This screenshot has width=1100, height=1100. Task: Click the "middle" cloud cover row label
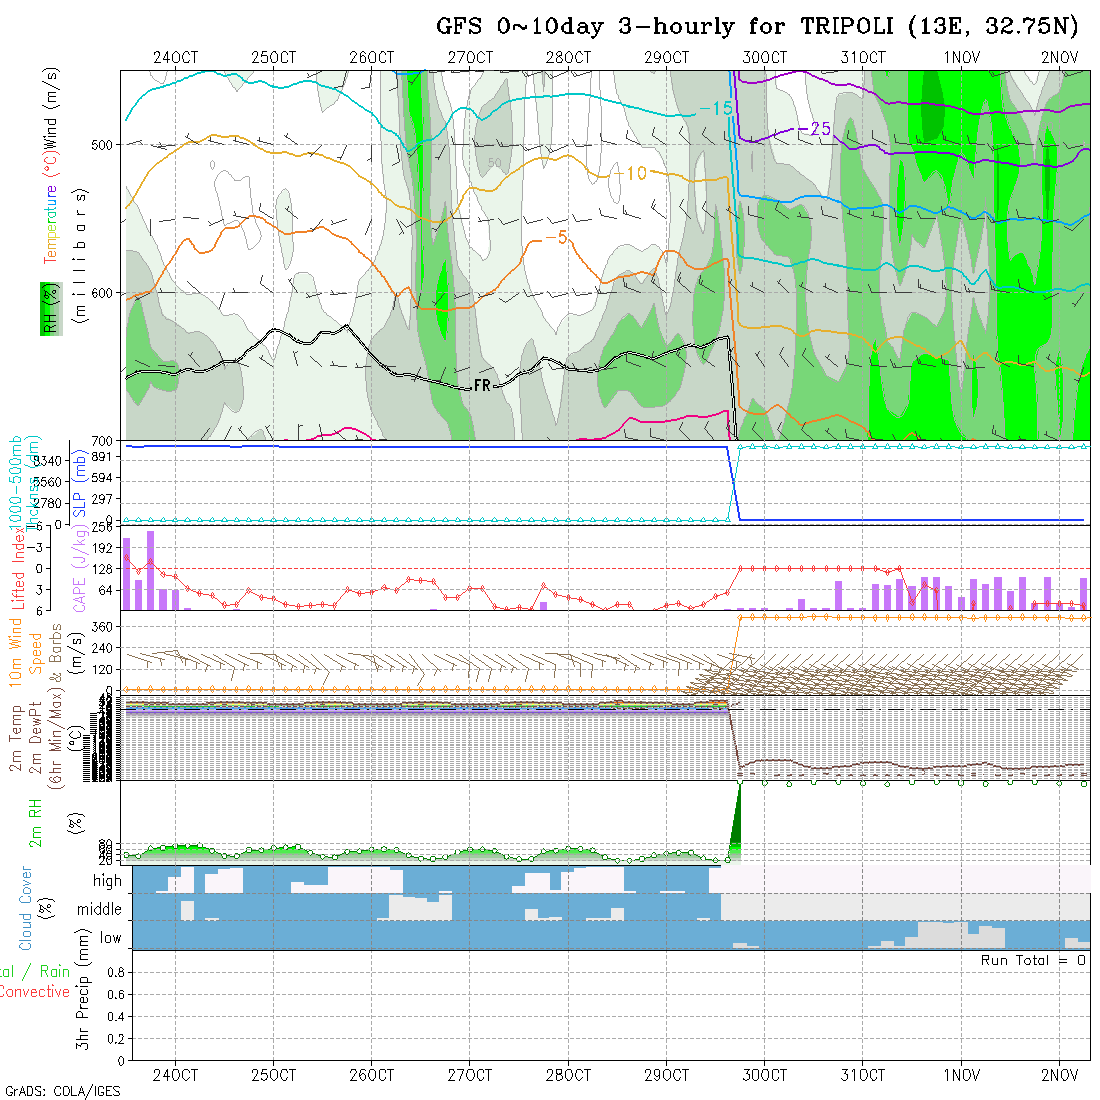(x=100, y=910)
